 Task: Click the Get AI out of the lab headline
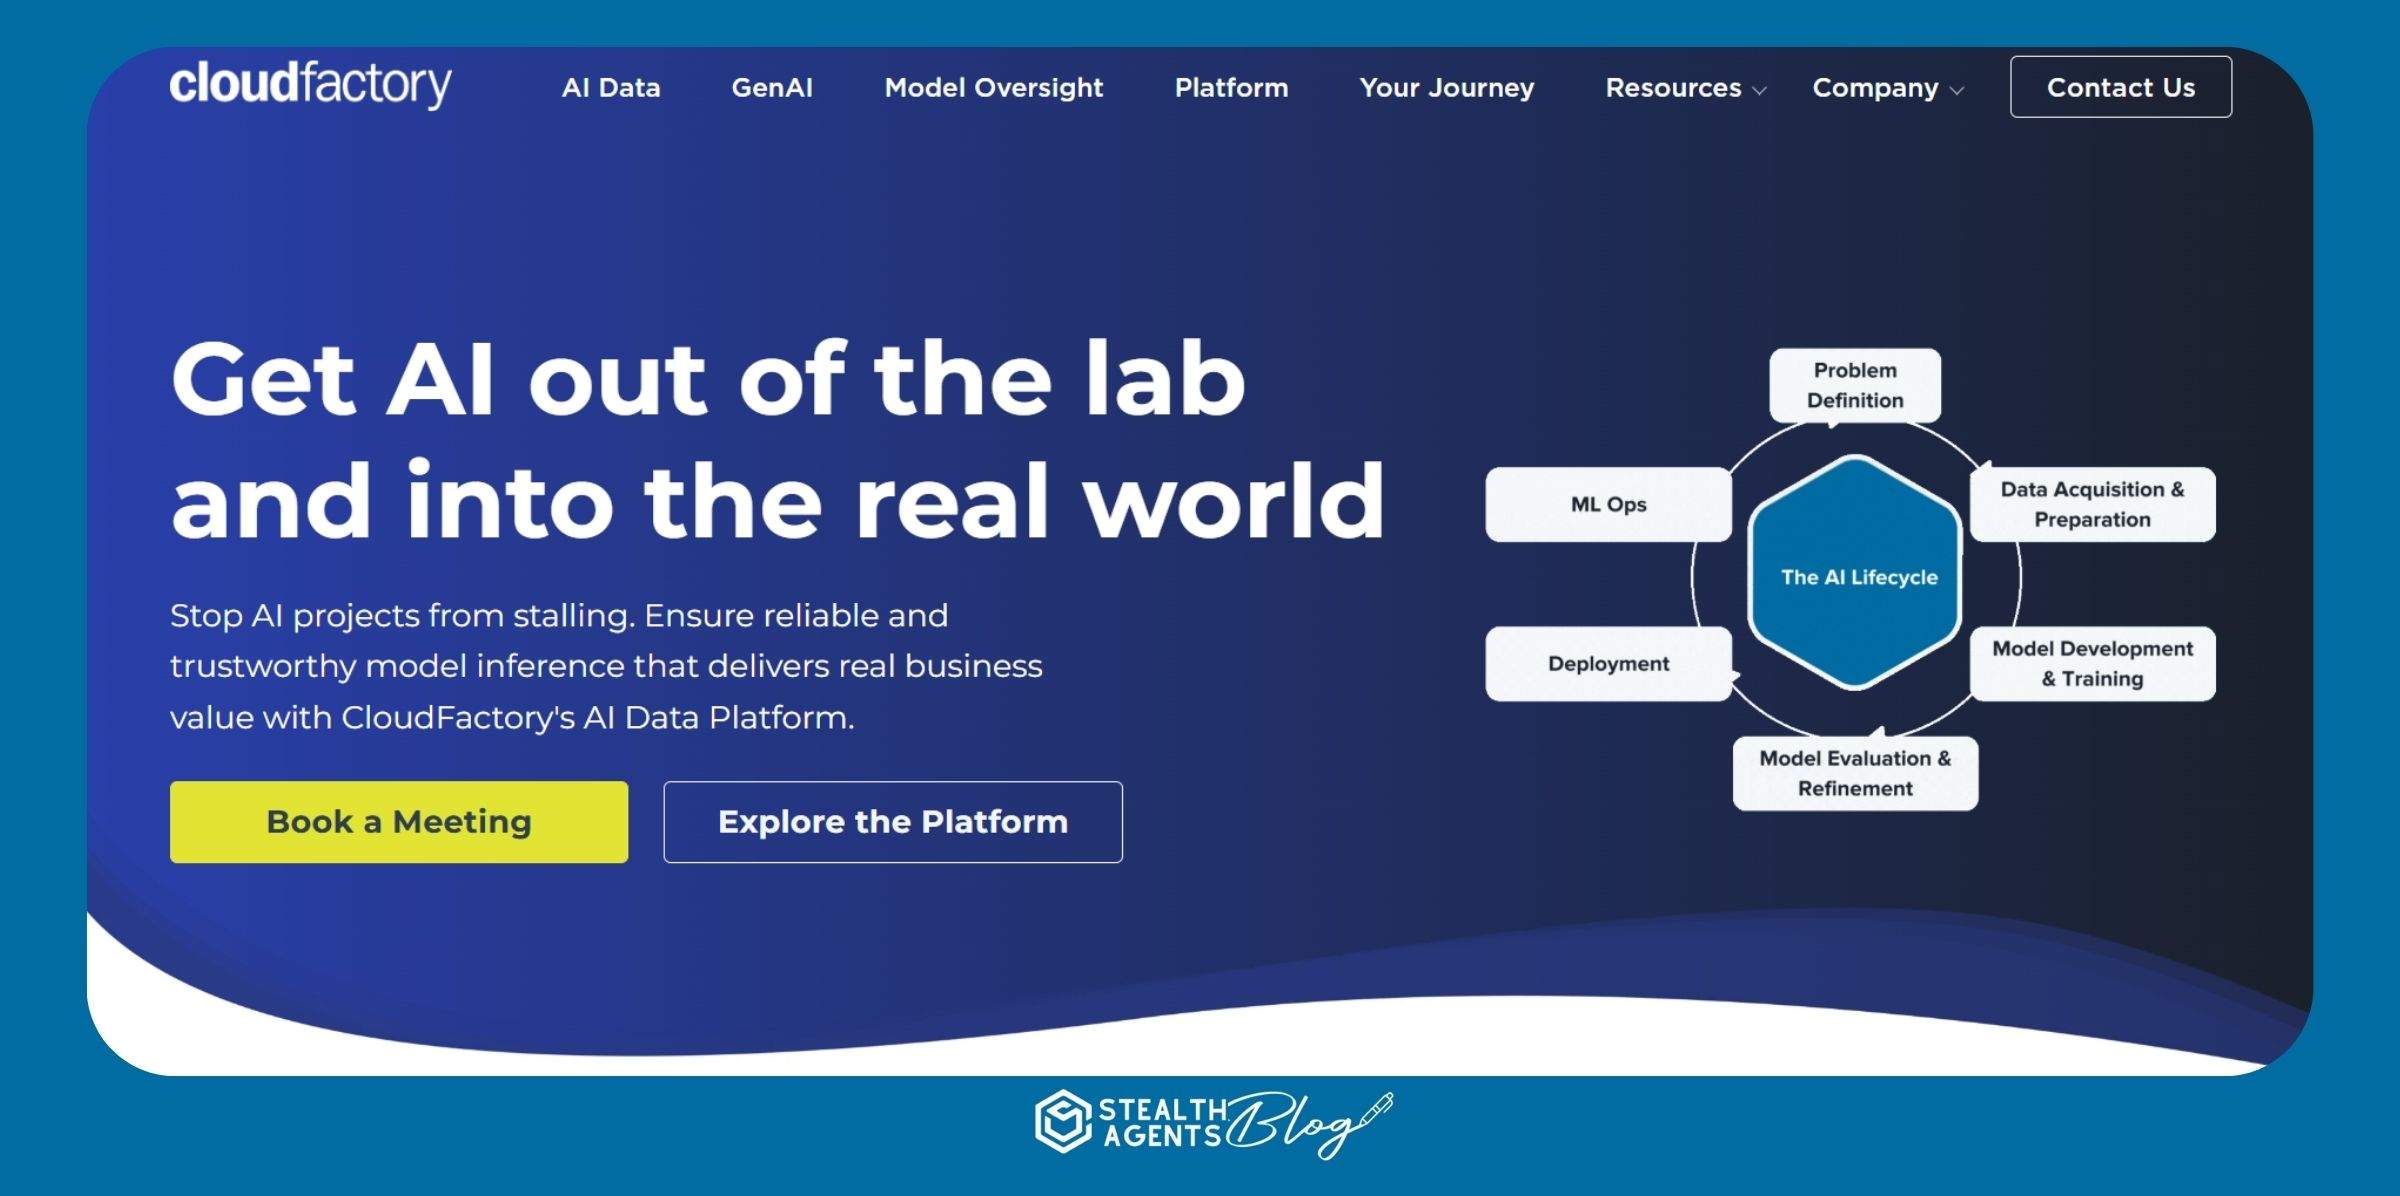pyautogui.click(x=777, y=440)
